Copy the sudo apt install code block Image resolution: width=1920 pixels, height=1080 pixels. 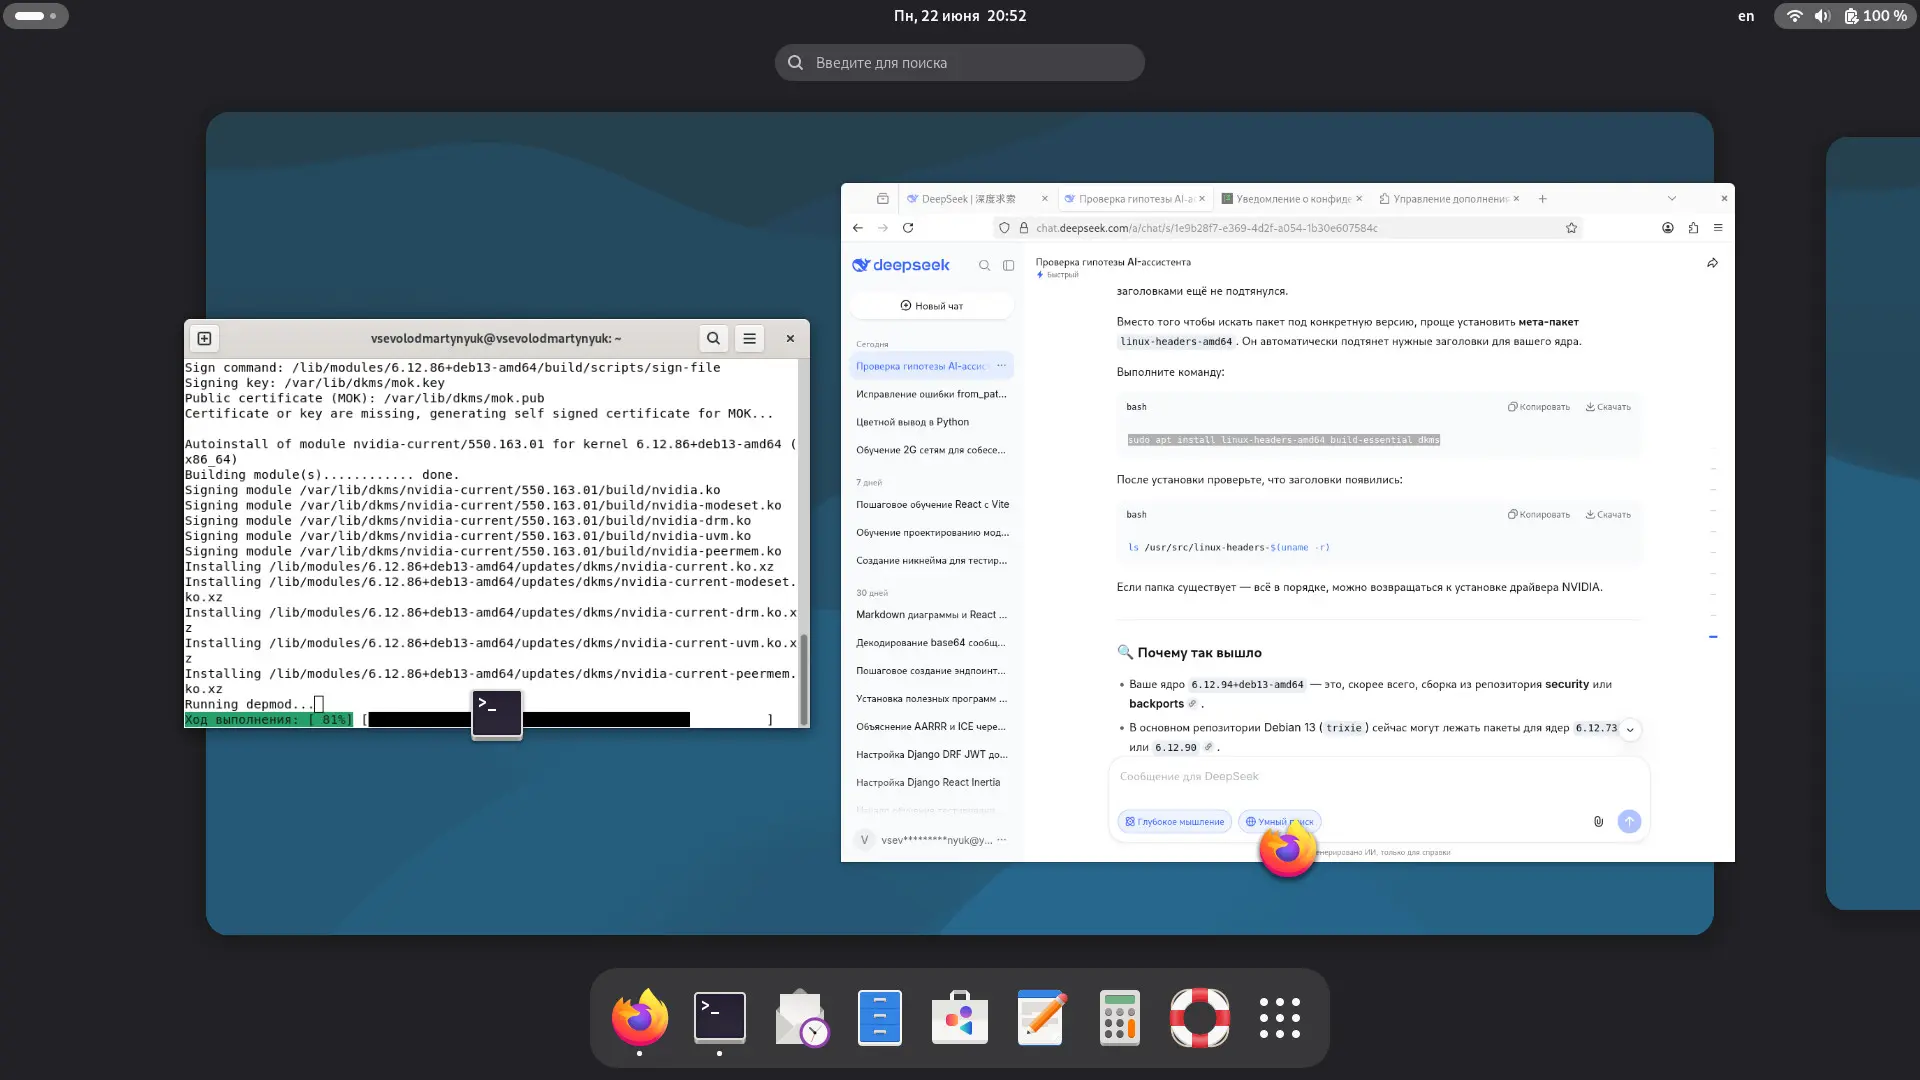pos(1539,407)
